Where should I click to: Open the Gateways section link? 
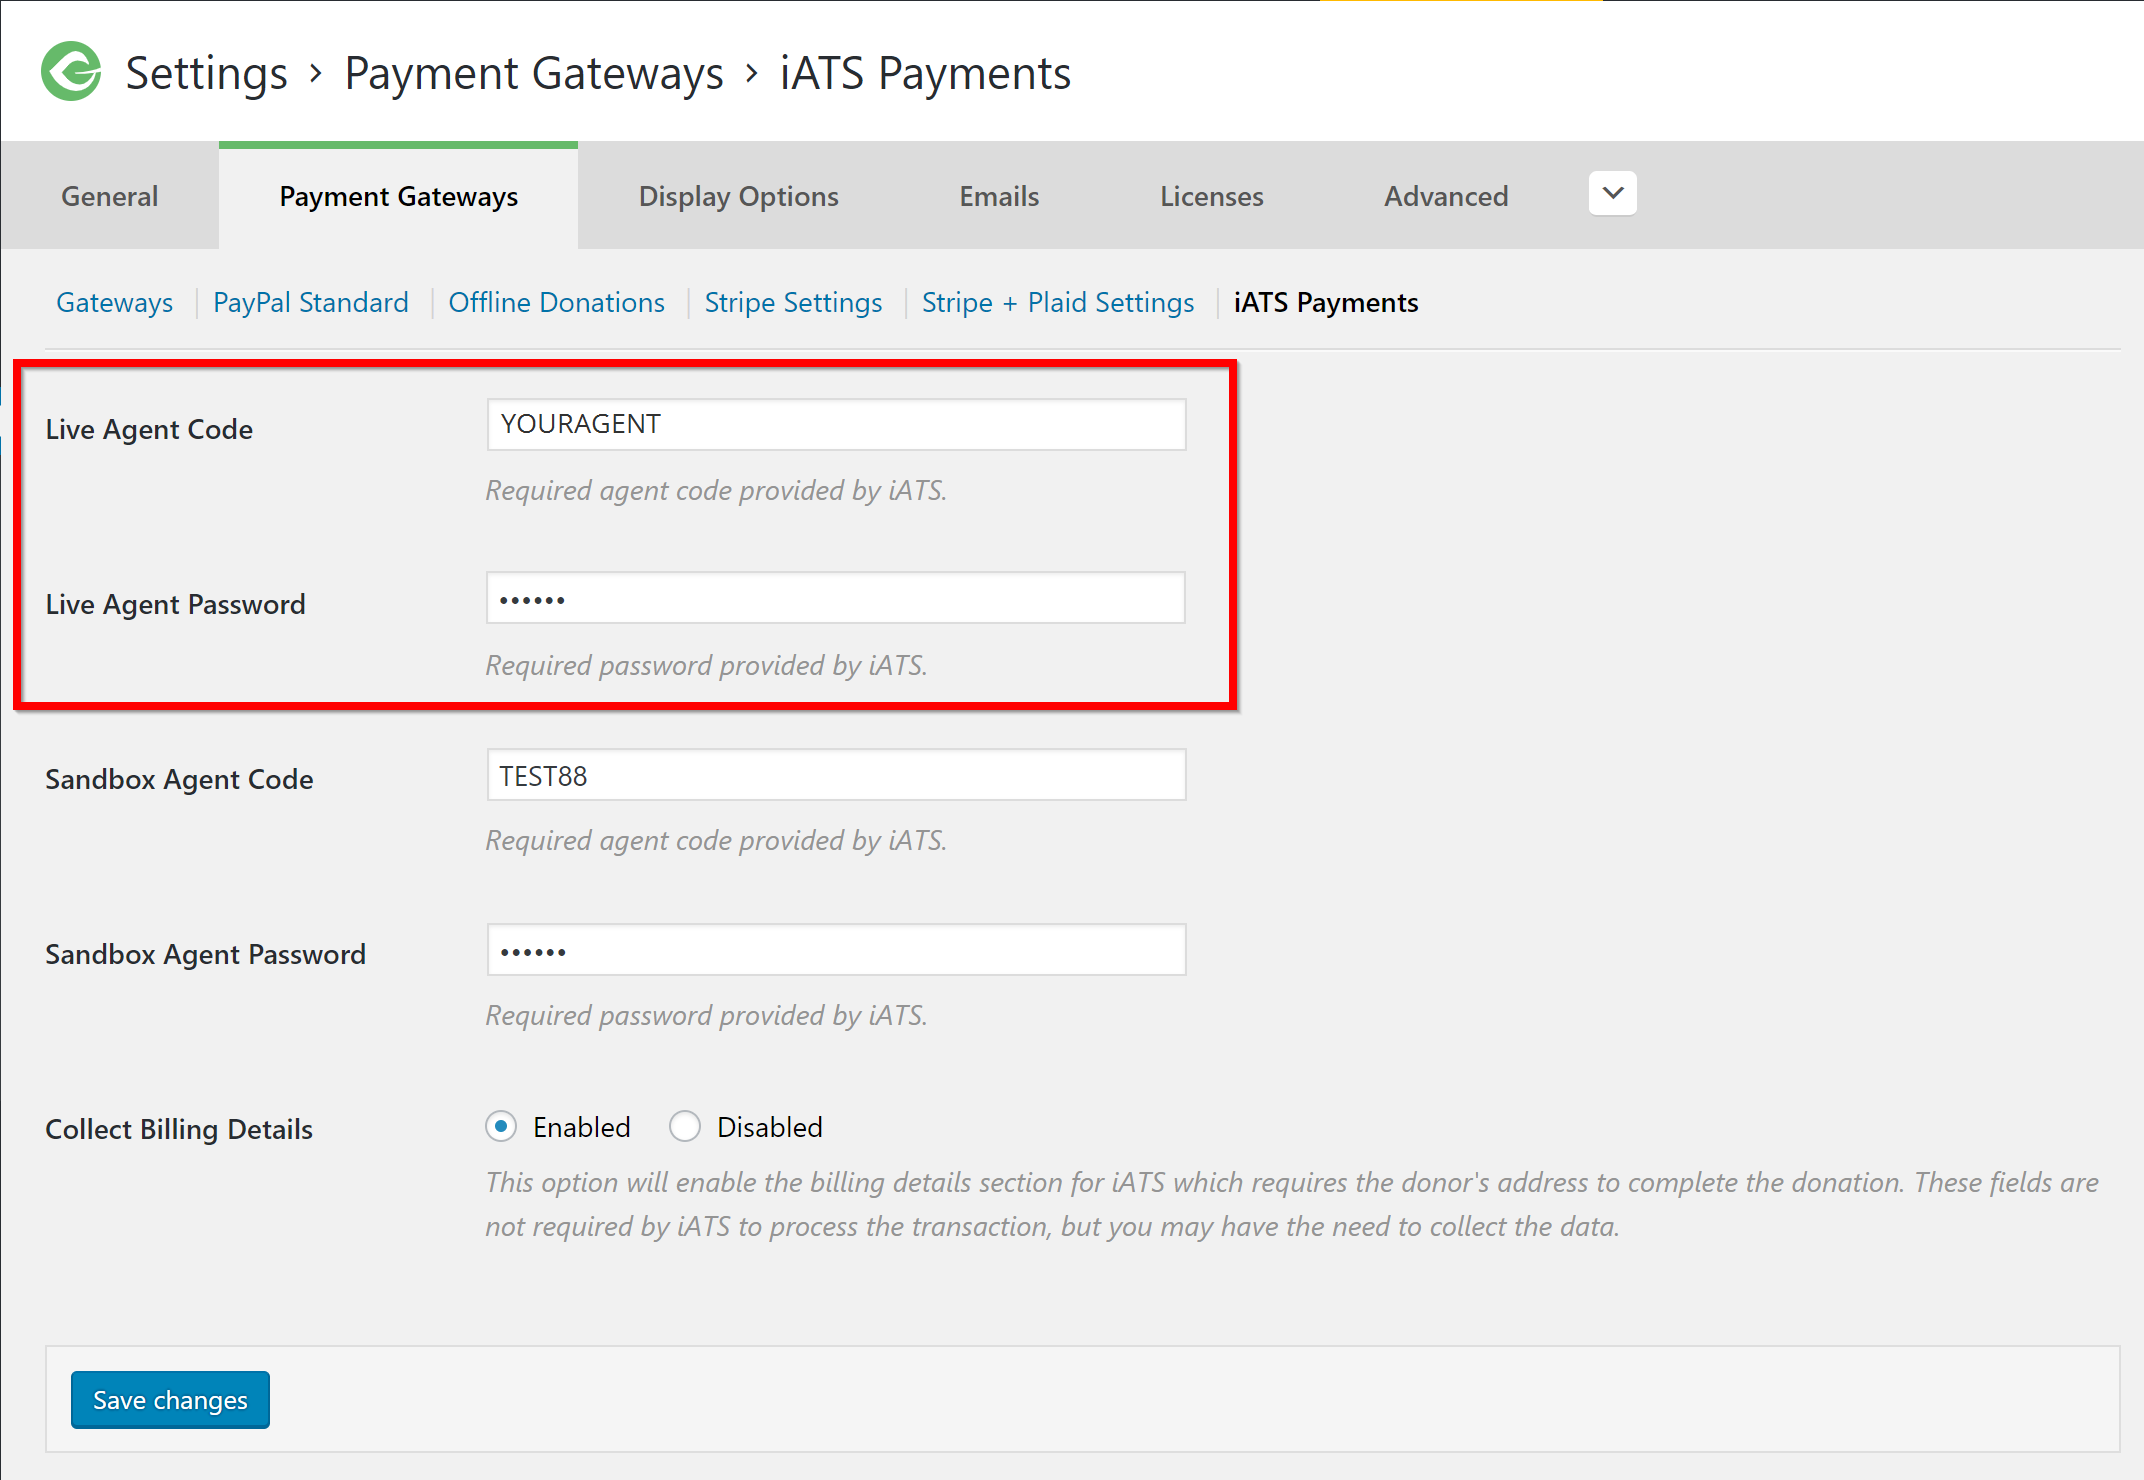tap(114, 302)
